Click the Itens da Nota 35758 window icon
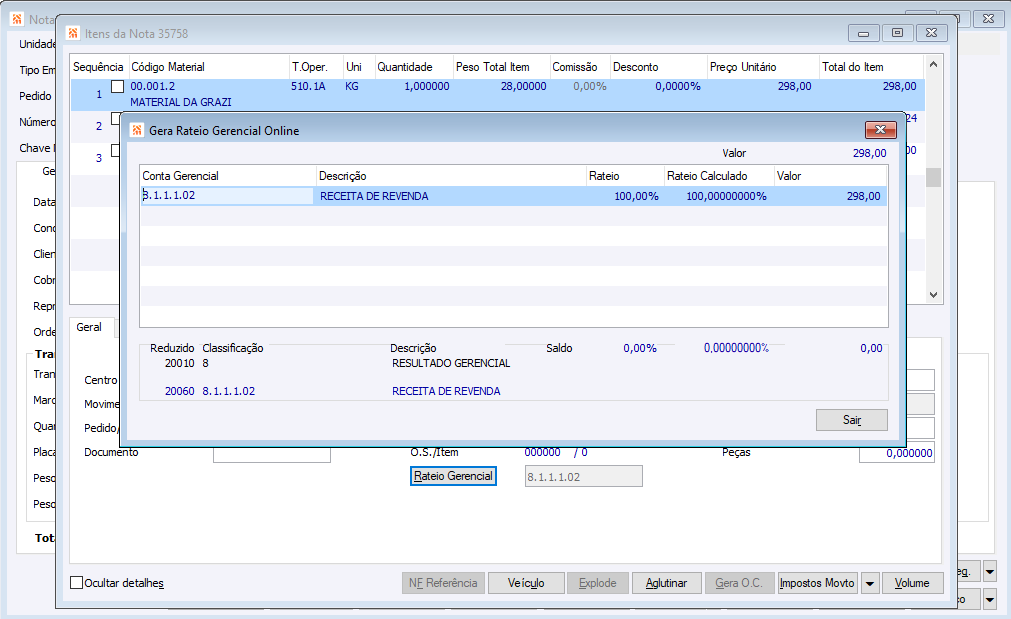Image resolution: width=1011 pixels, height=619 pixels. pyautogui.click(x=73, y=33)
